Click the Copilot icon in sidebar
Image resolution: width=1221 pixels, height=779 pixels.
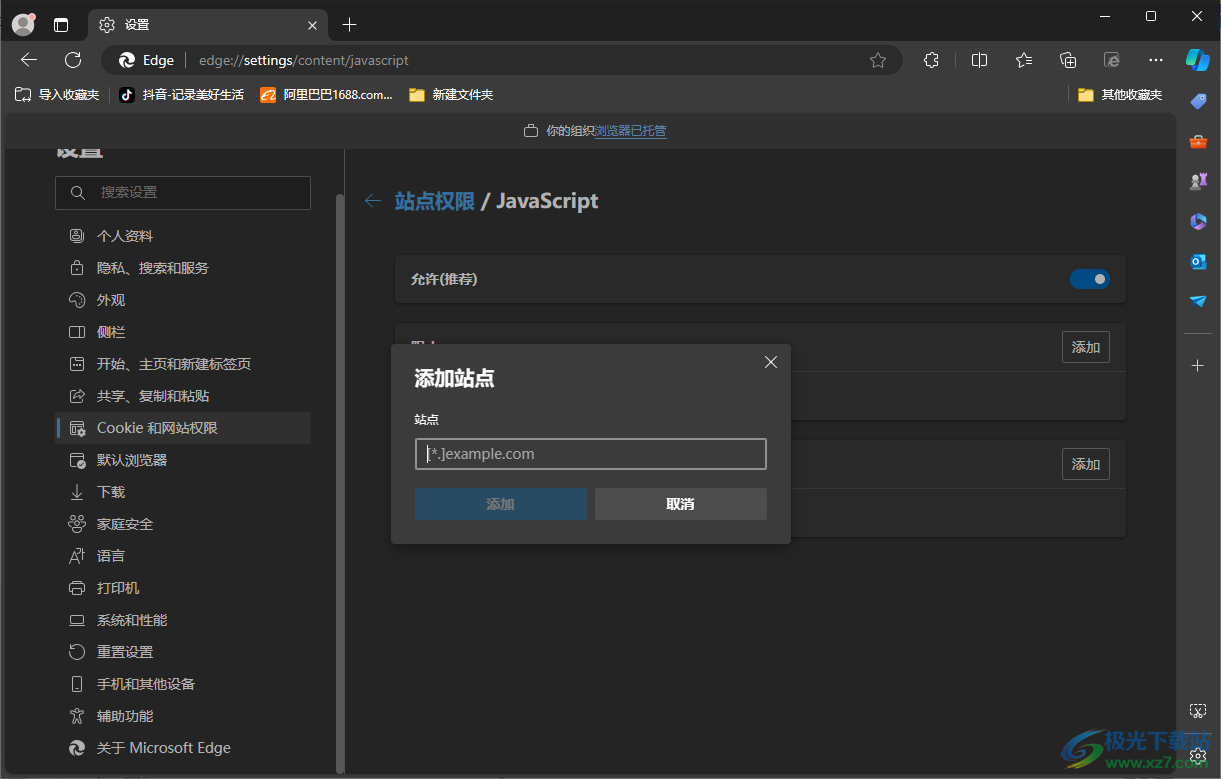(x=1197, y=59)
